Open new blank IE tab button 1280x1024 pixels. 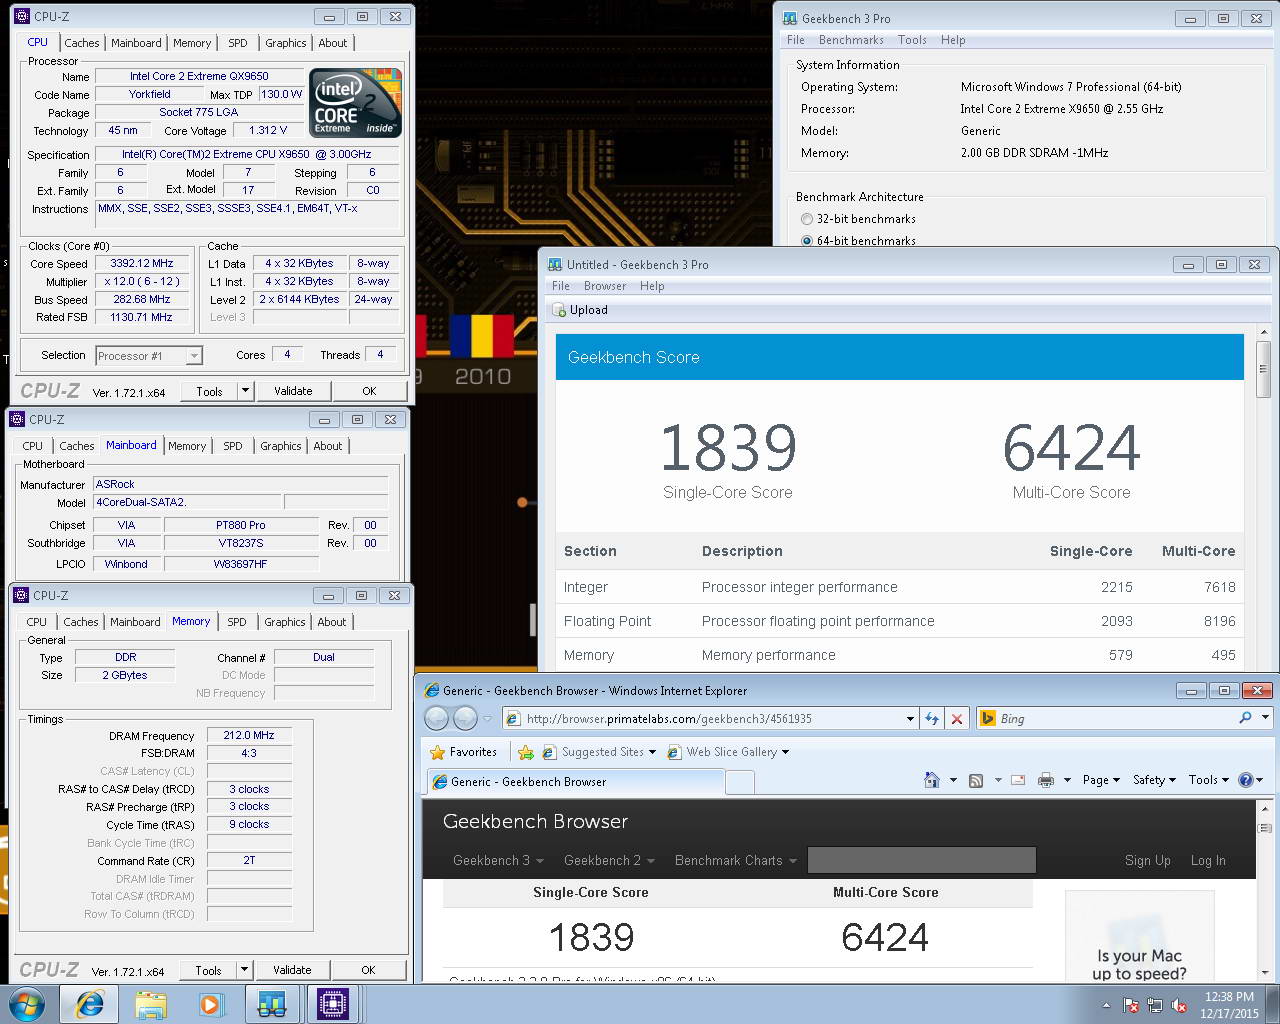coord(739,782)
